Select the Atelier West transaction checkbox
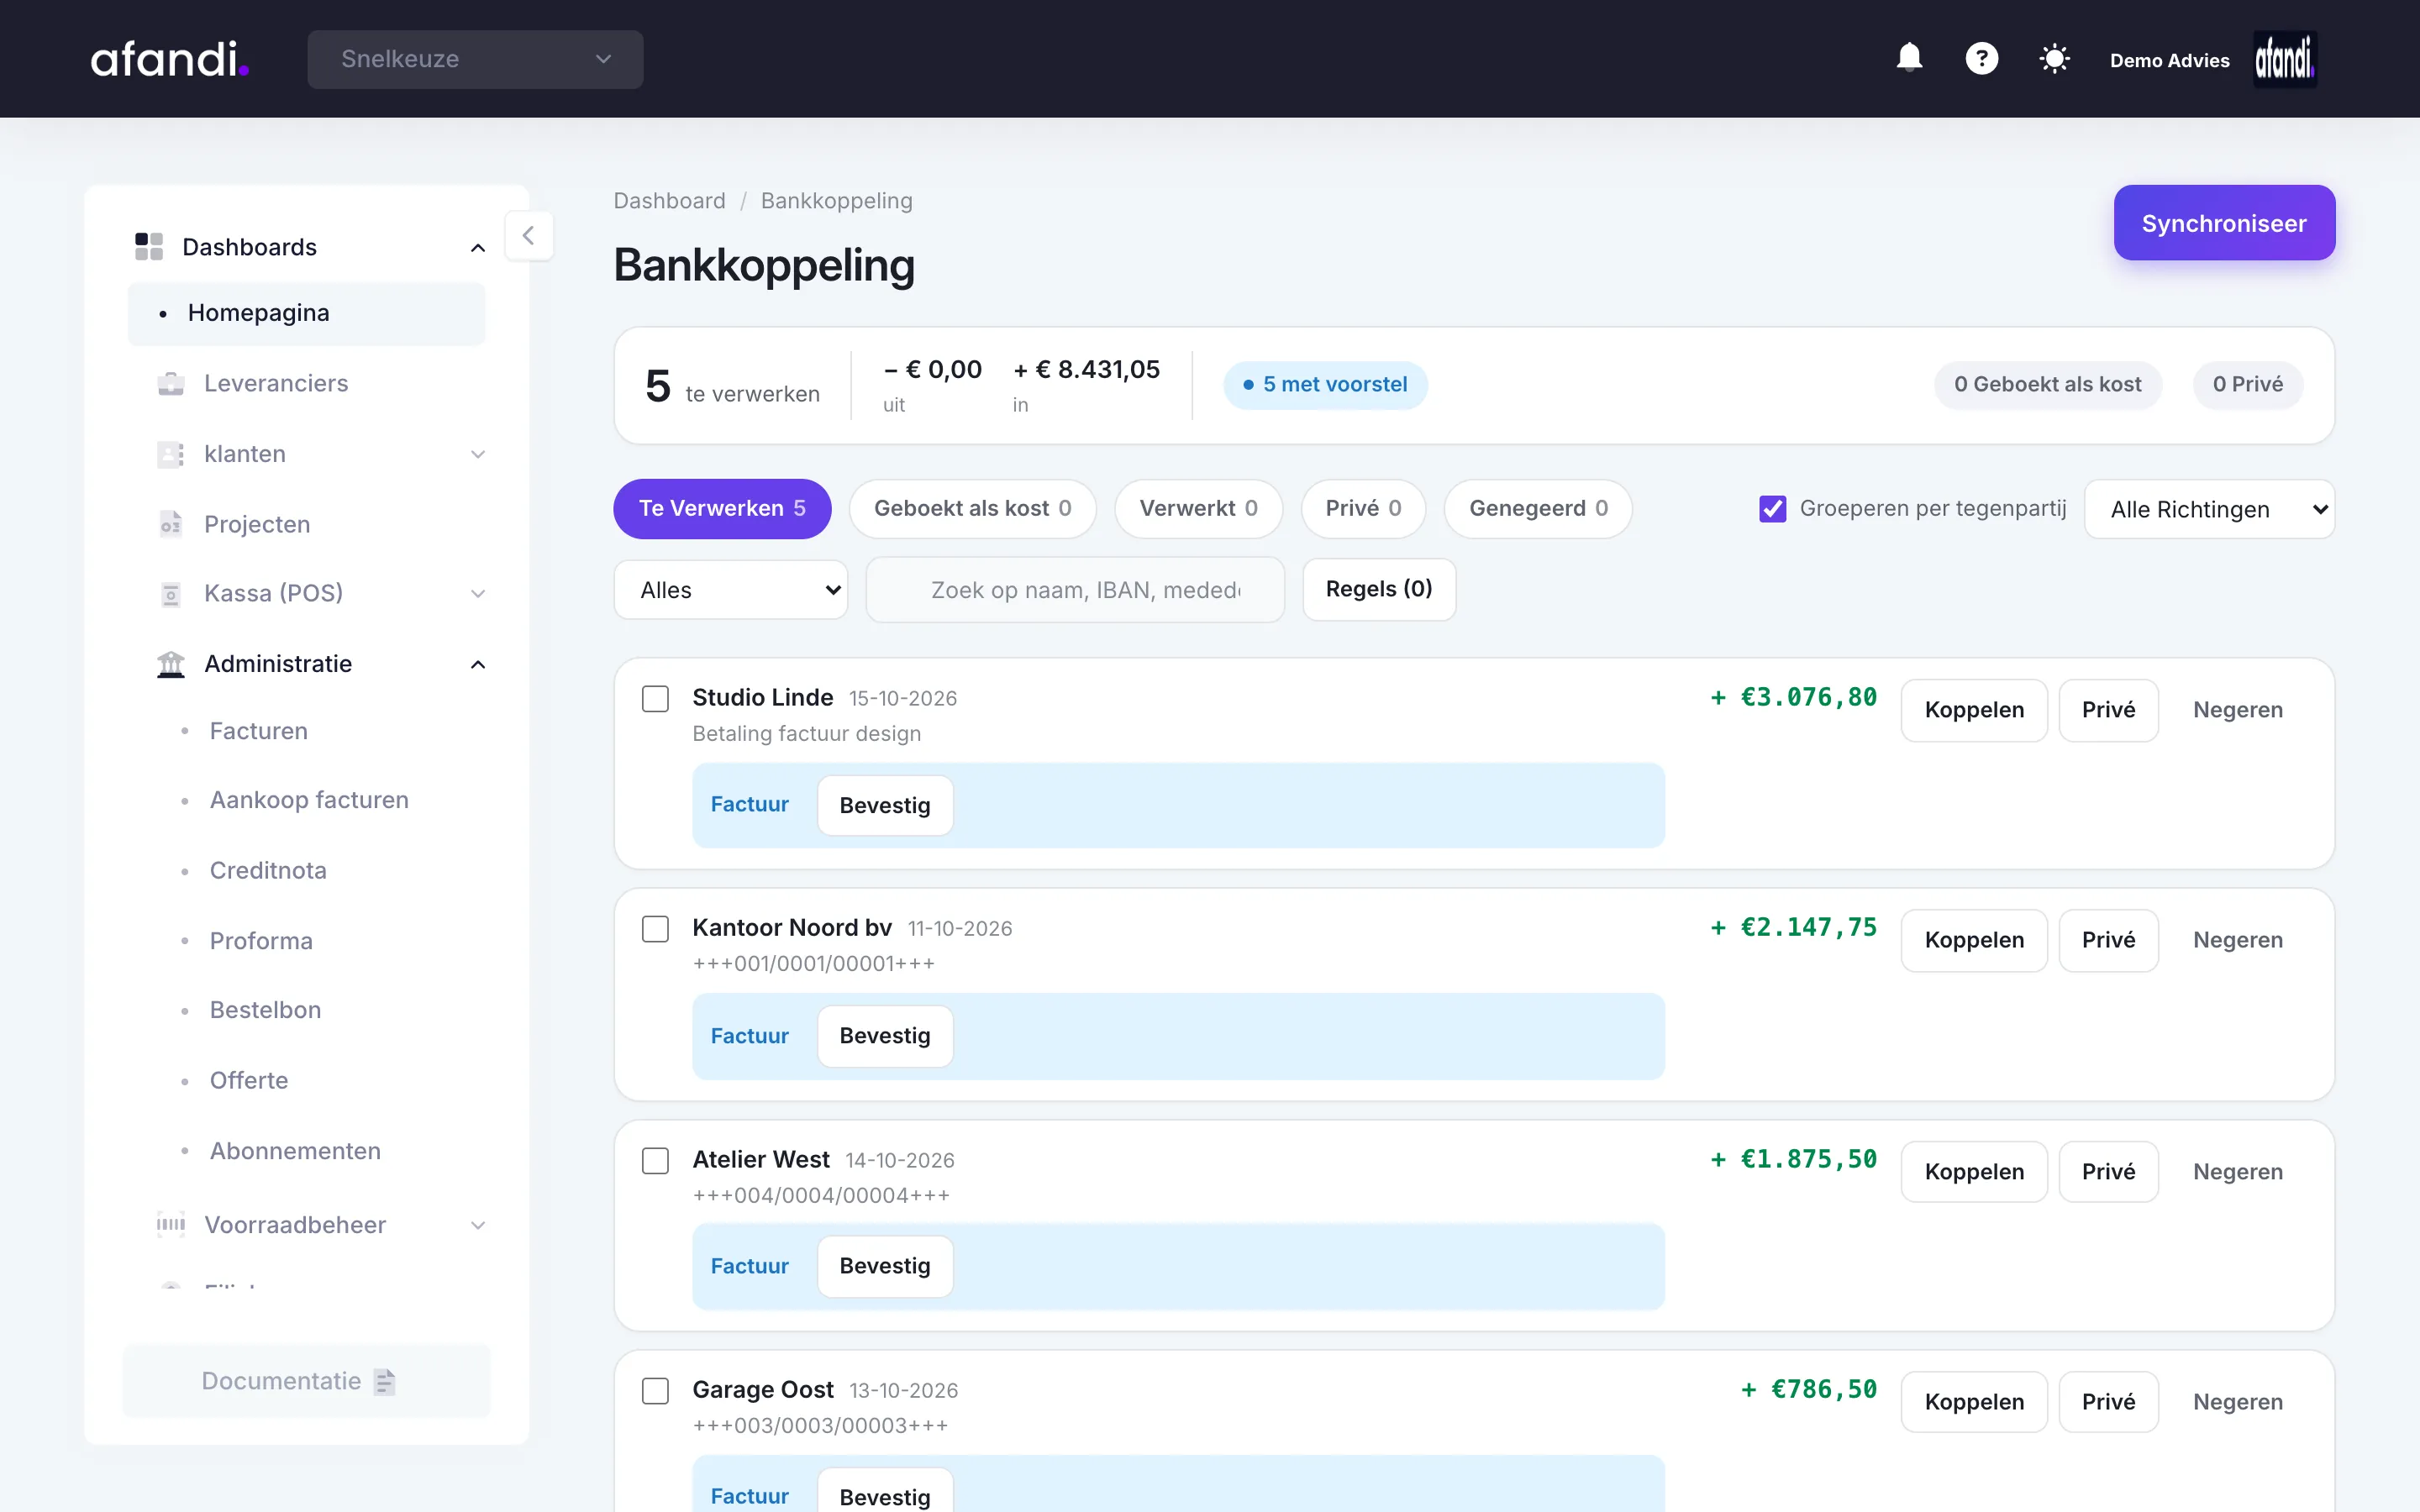2420x1512 pixels. (x=655, y=1160)
